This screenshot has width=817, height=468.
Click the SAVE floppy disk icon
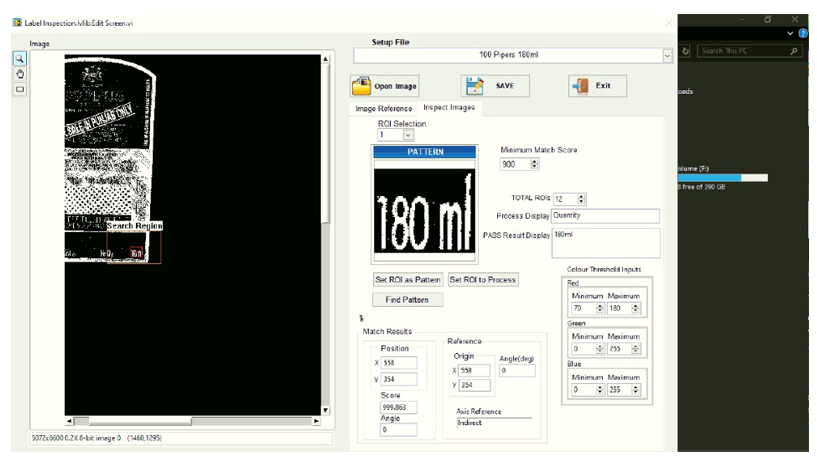click(x=475, y=86)
